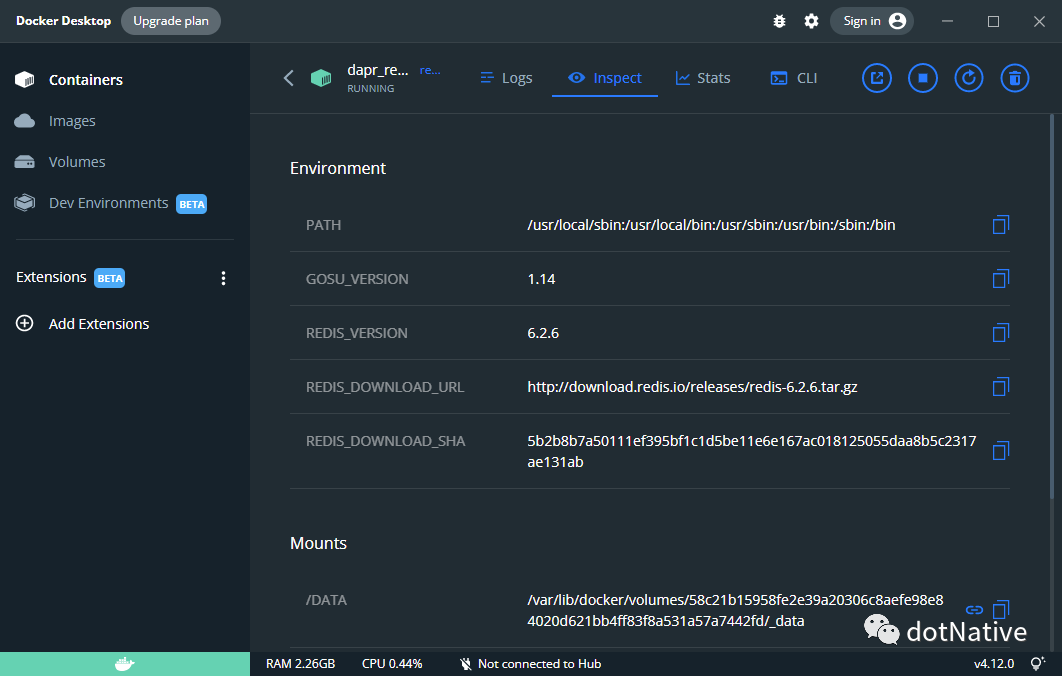Copy the GOSU_VERSION value

click(x=1000, y=278)
